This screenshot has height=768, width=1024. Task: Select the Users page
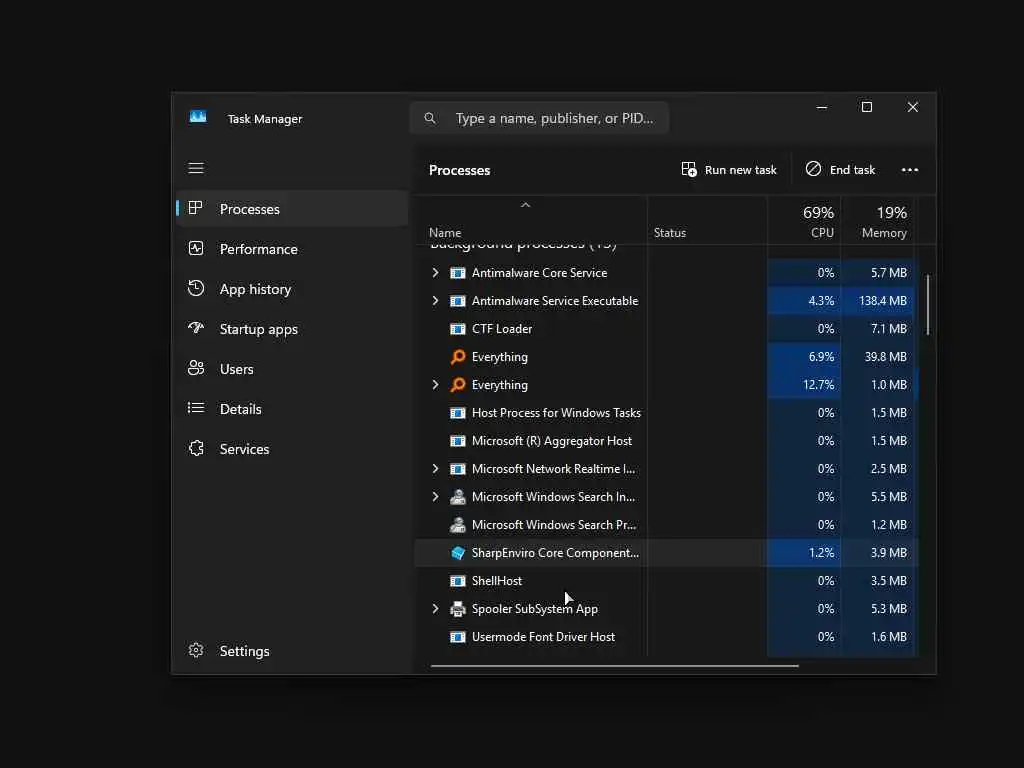click(x=292, y=369)
